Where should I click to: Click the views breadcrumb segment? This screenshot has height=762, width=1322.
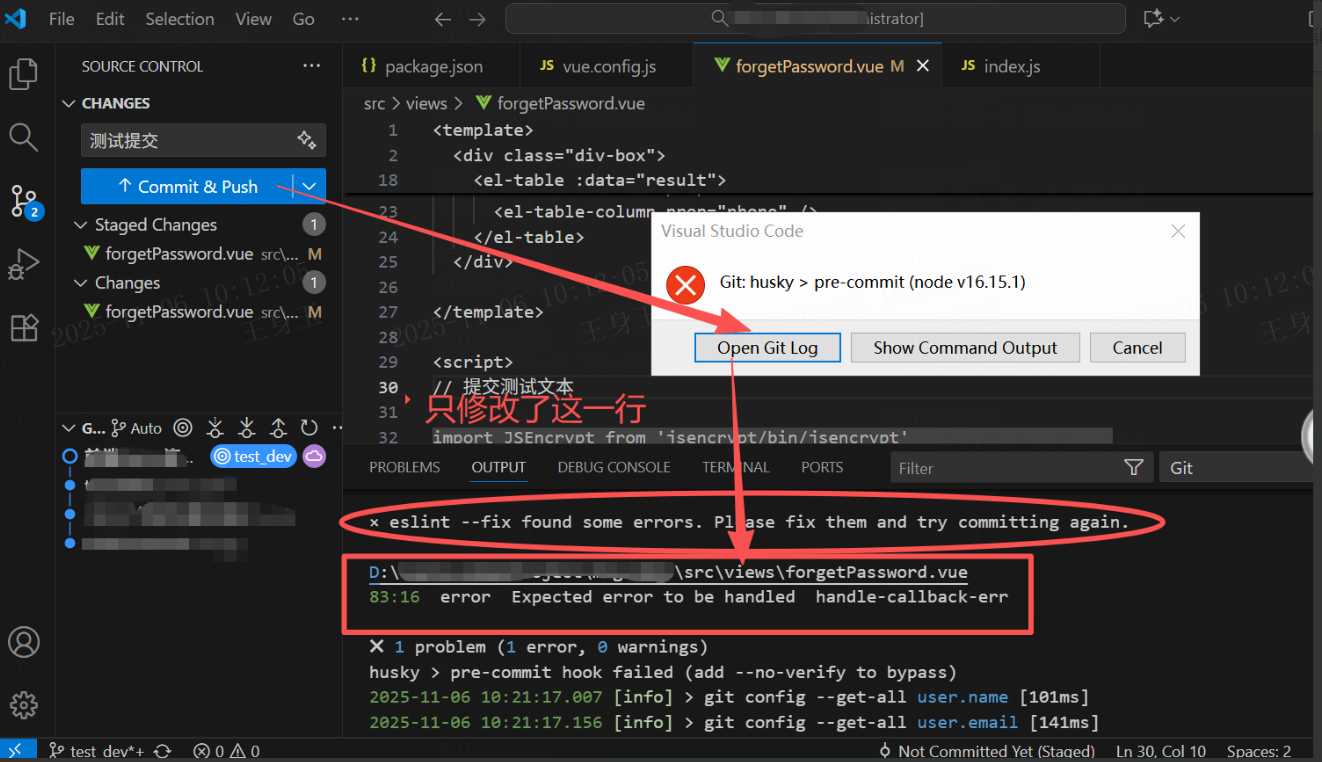[x=426, y=103]
